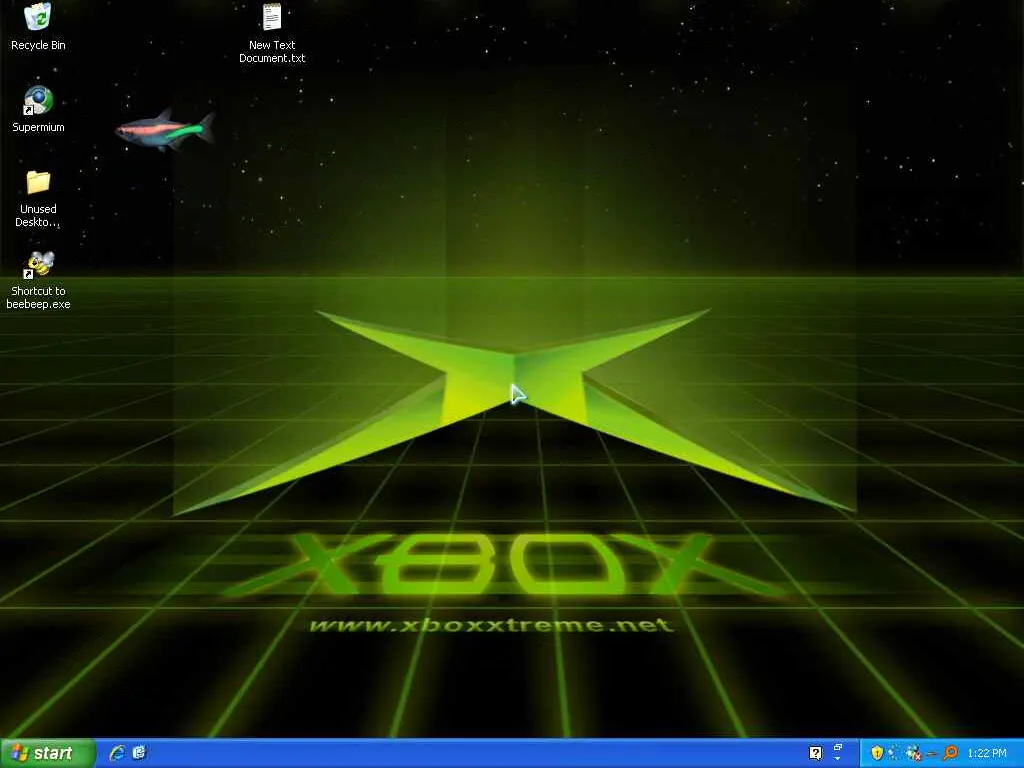
Task: Click the orange magnifier tray icon
Action: pyautogui.click(x=950, y=753)
